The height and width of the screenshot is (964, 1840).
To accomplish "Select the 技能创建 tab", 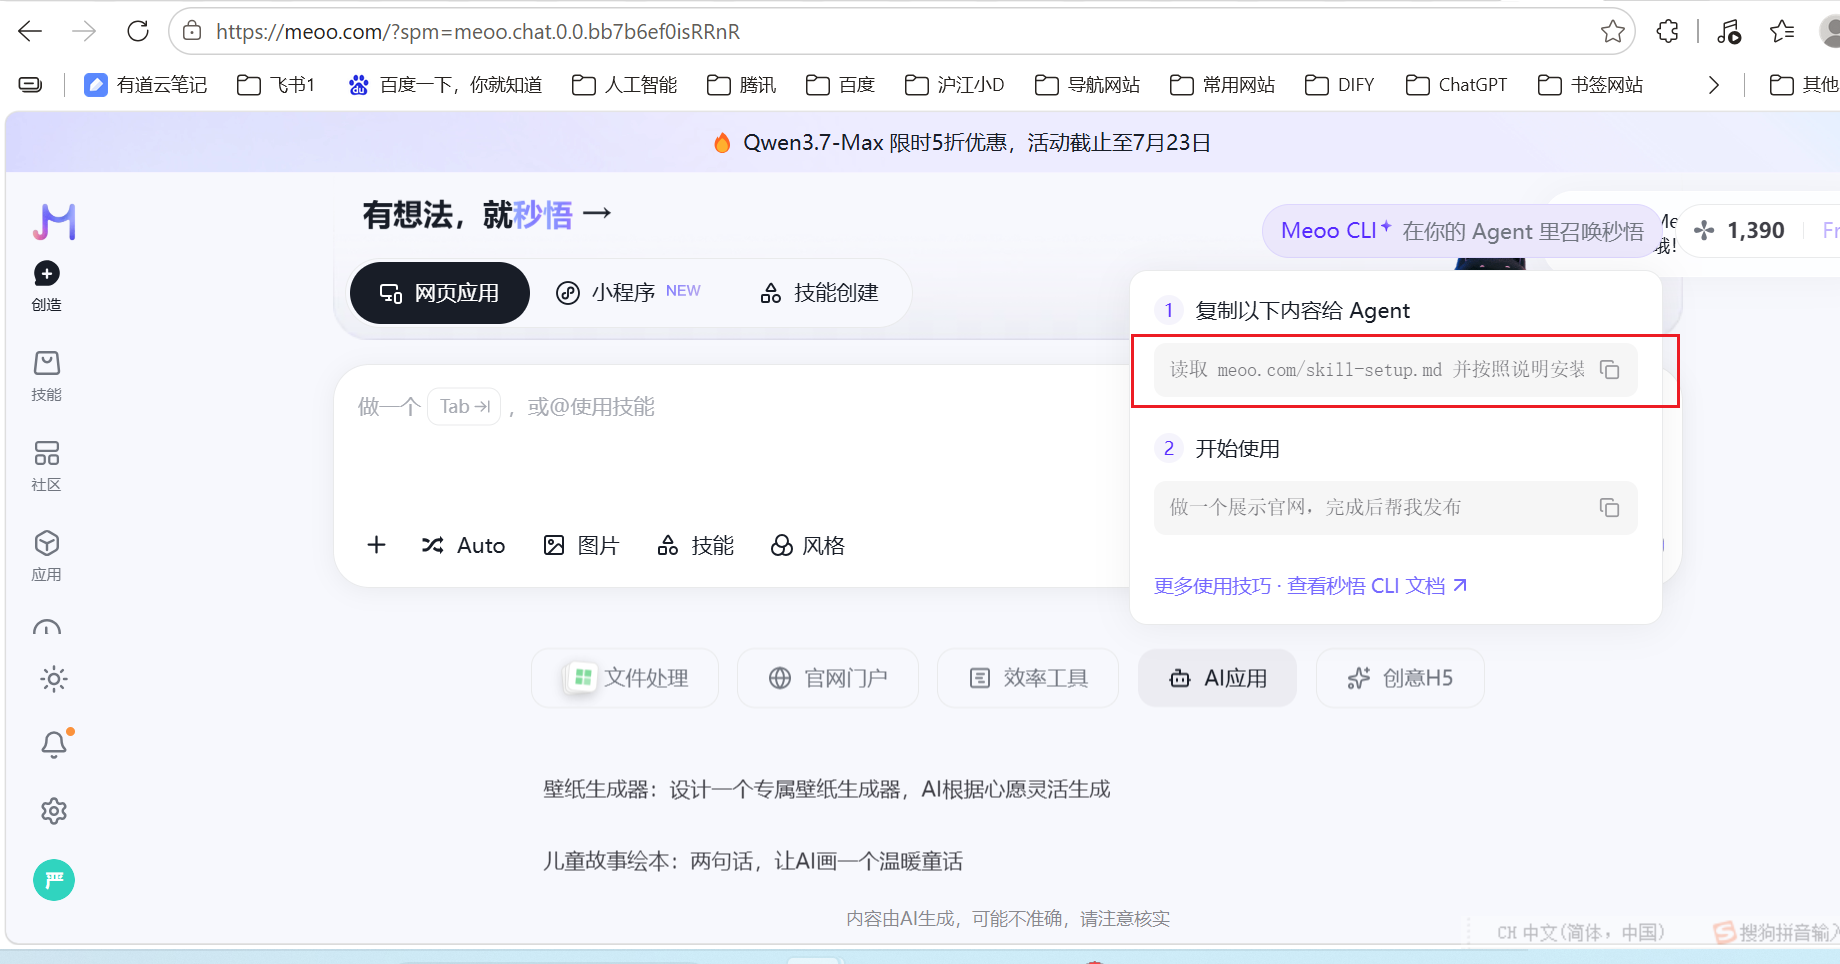I will click(x=819, y=292).
